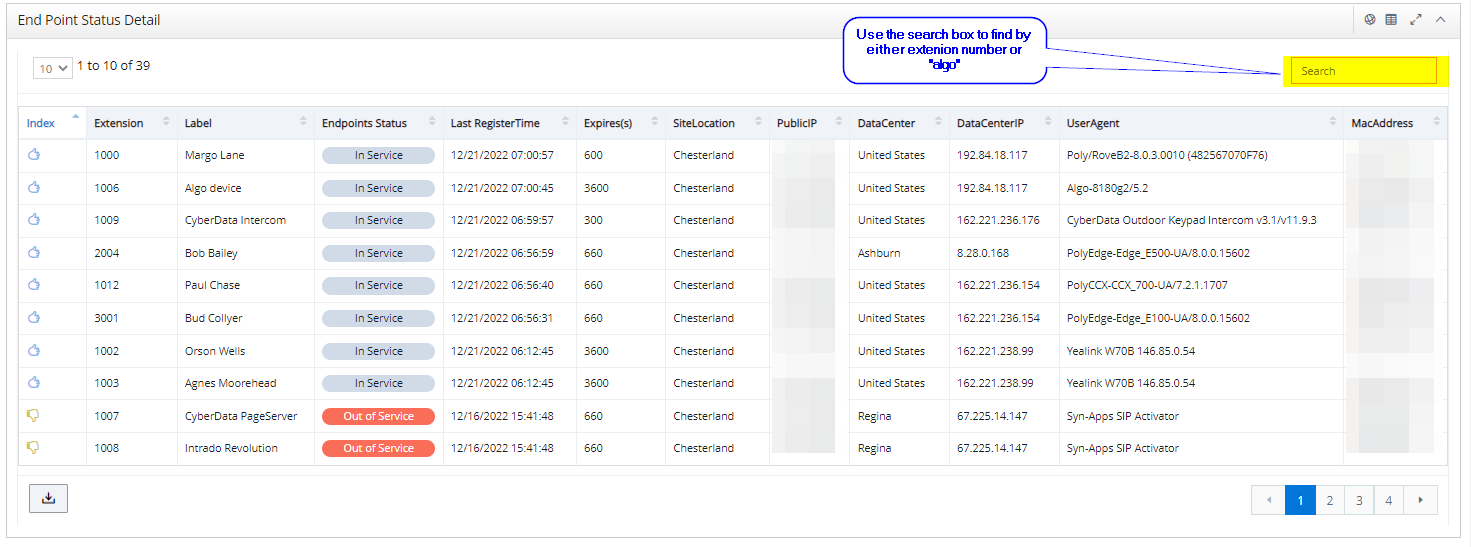Click thumbs-down icon for extension 1007

point(33,416)
